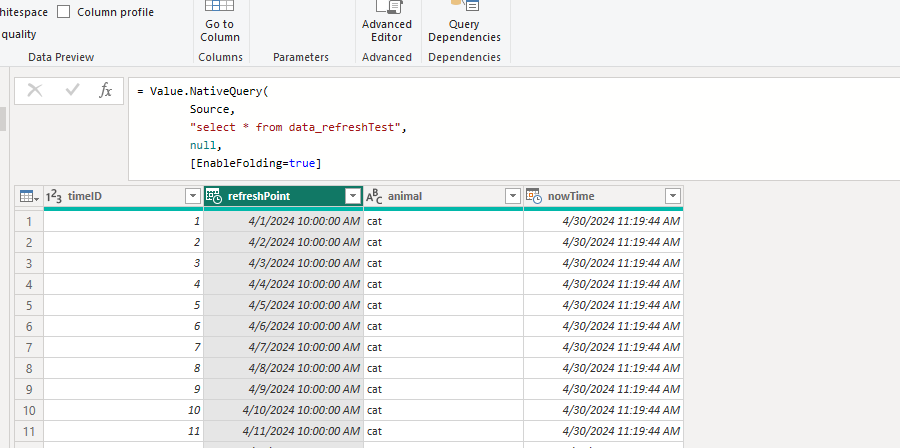Image resolution: width=900 pixels, height=448 pixels.
Task: Open the table menu icon in grid corner
Action: [29, 197]
